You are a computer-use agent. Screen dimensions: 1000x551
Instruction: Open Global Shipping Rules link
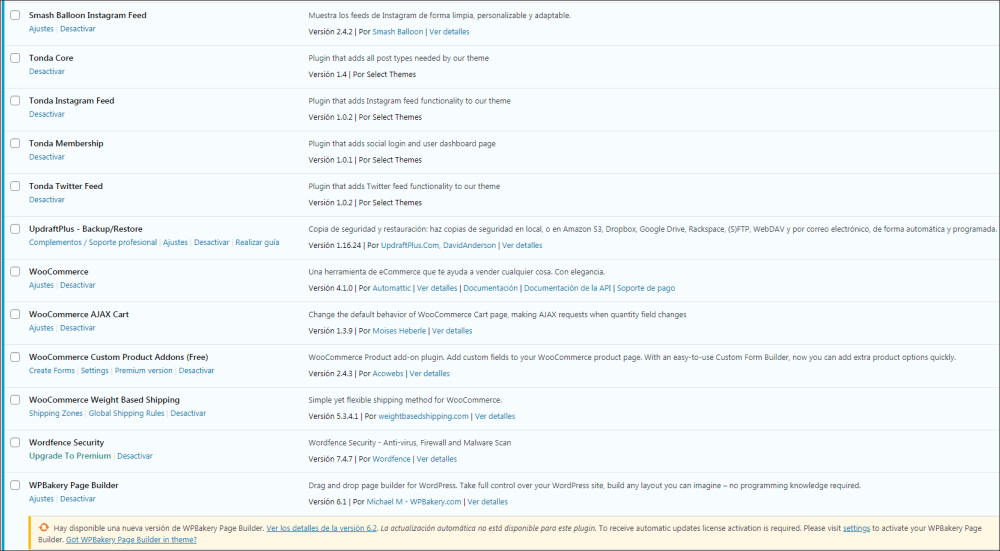click(126, 414)
